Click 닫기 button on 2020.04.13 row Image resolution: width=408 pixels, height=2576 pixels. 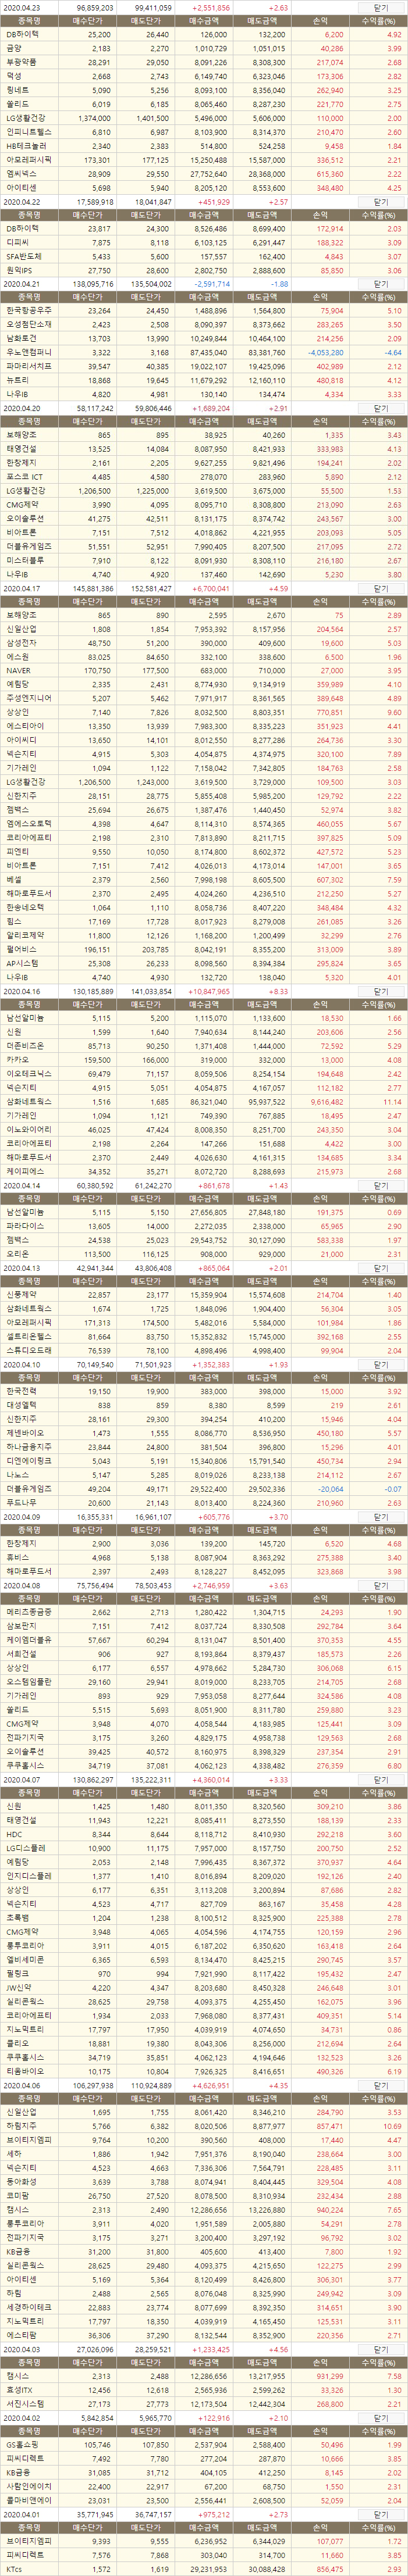tap(380, 1267)
